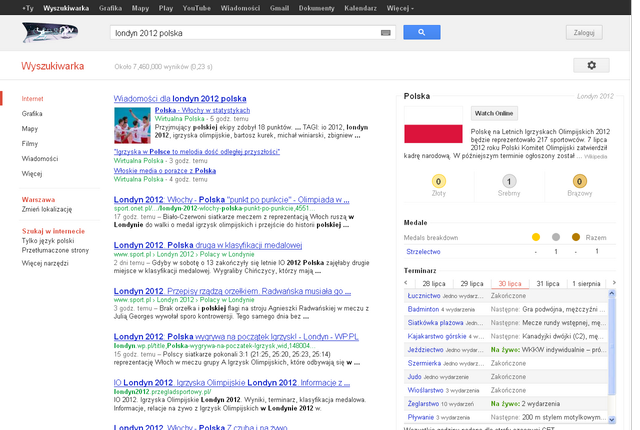Open the volleyball news thumbnail

tap(132, 125)
